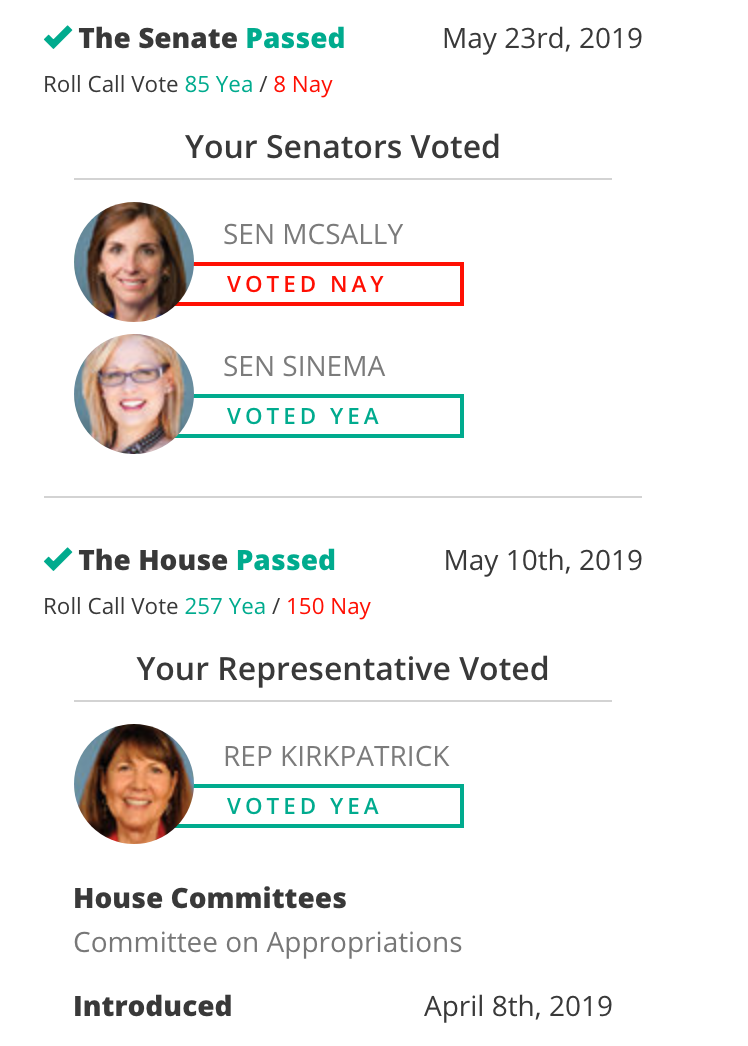Open Rep Kirkpatrick's profile photo
This screenshot has width=748, height=1046.
coord(133,784)
